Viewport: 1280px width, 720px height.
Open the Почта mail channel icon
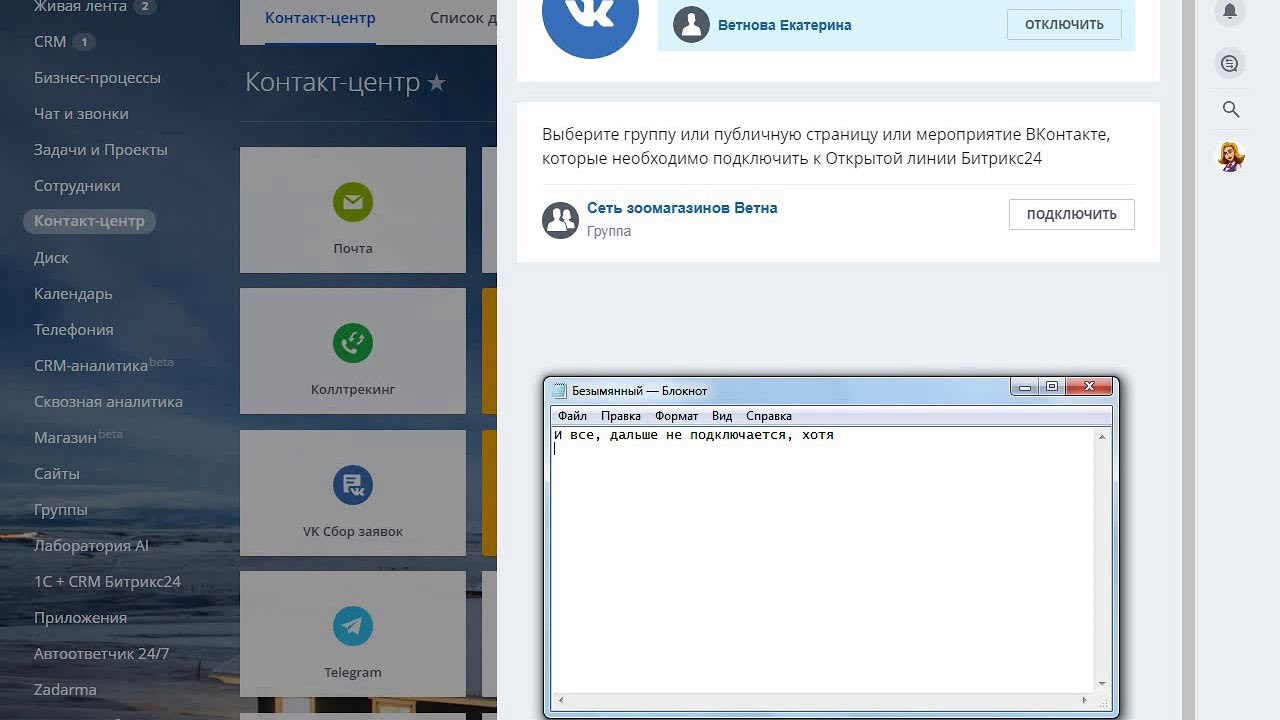[353, 202]
